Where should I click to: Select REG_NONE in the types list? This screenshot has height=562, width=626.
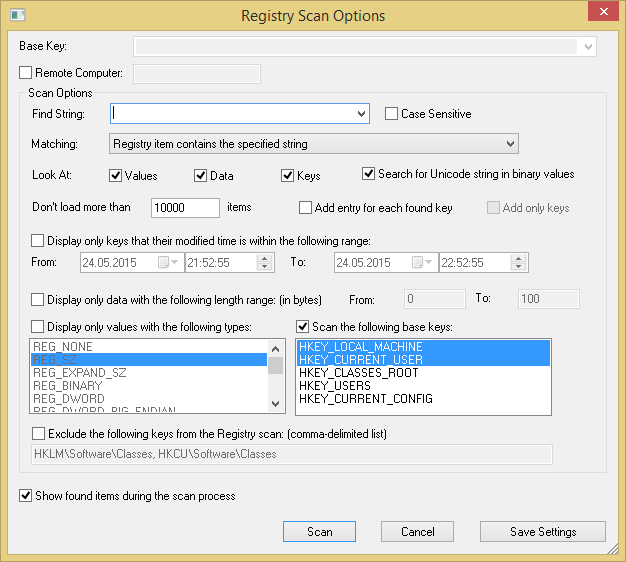[x=149, y=346]
